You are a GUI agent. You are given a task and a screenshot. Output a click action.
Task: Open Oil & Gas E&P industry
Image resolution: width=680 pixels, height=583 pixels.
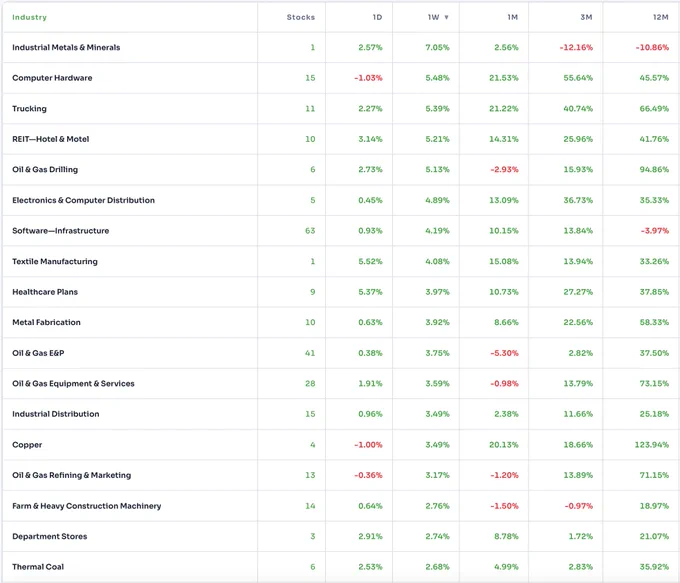click(x=38, y=353)
